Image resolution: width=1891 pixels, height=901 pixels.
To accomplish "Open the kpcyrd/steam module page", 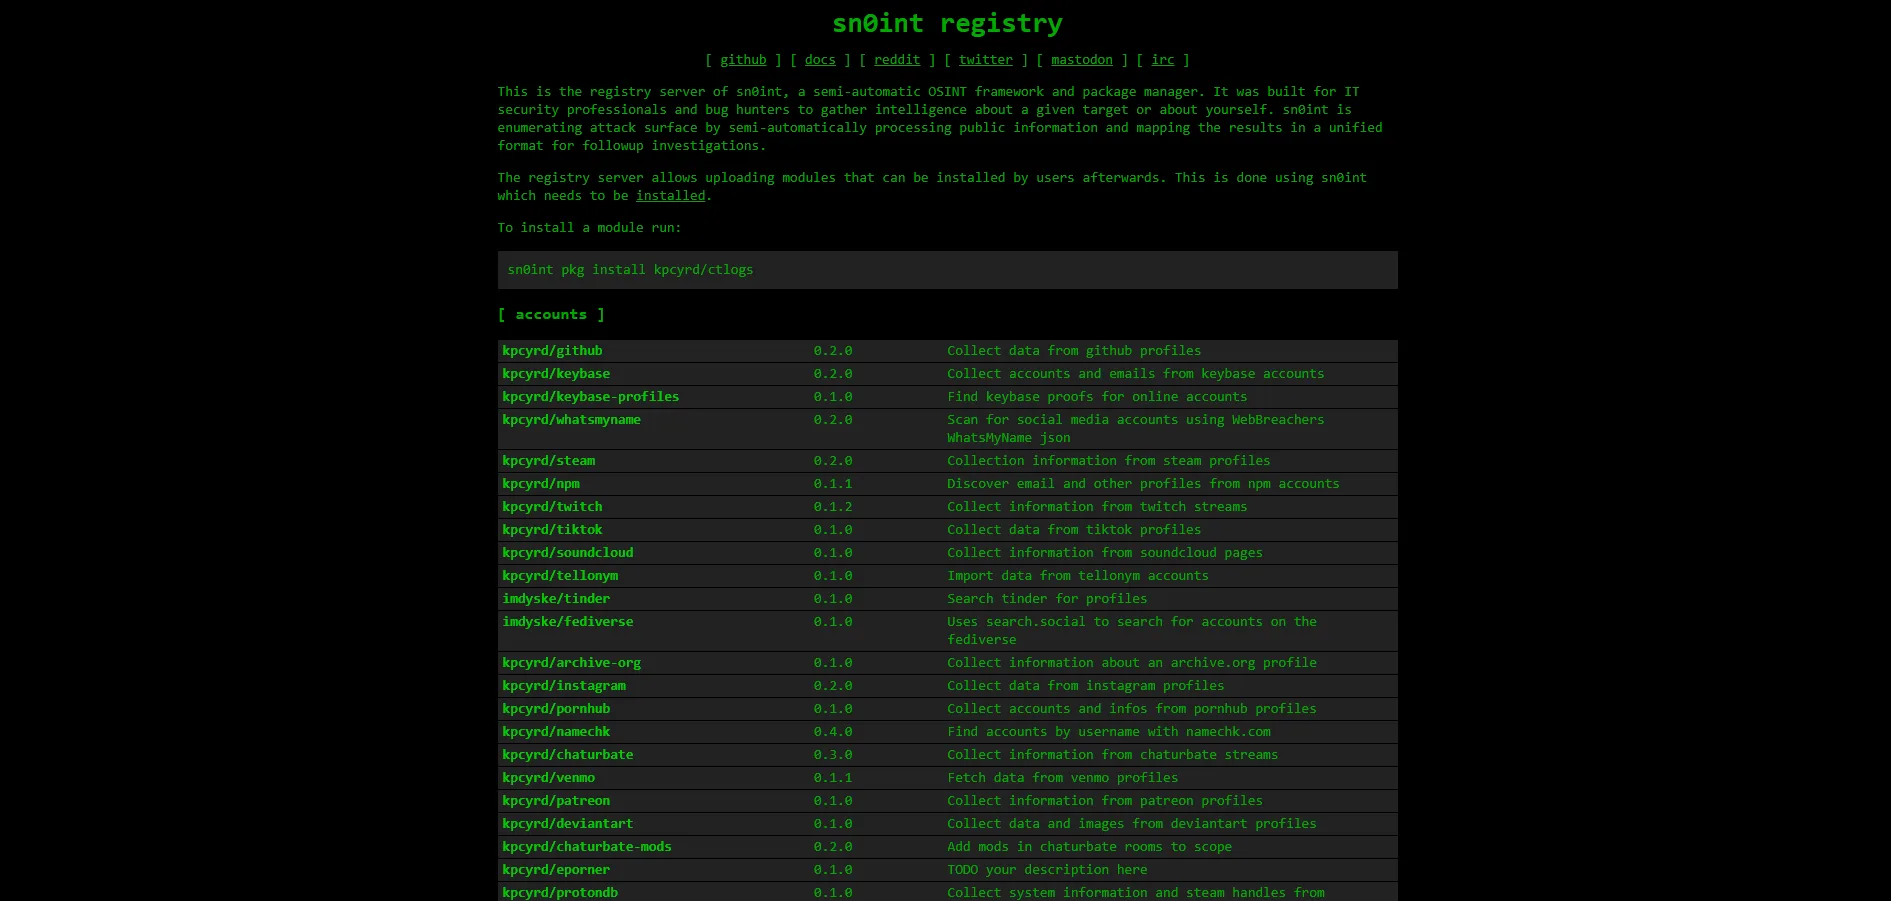I will [x=548, y=461].
